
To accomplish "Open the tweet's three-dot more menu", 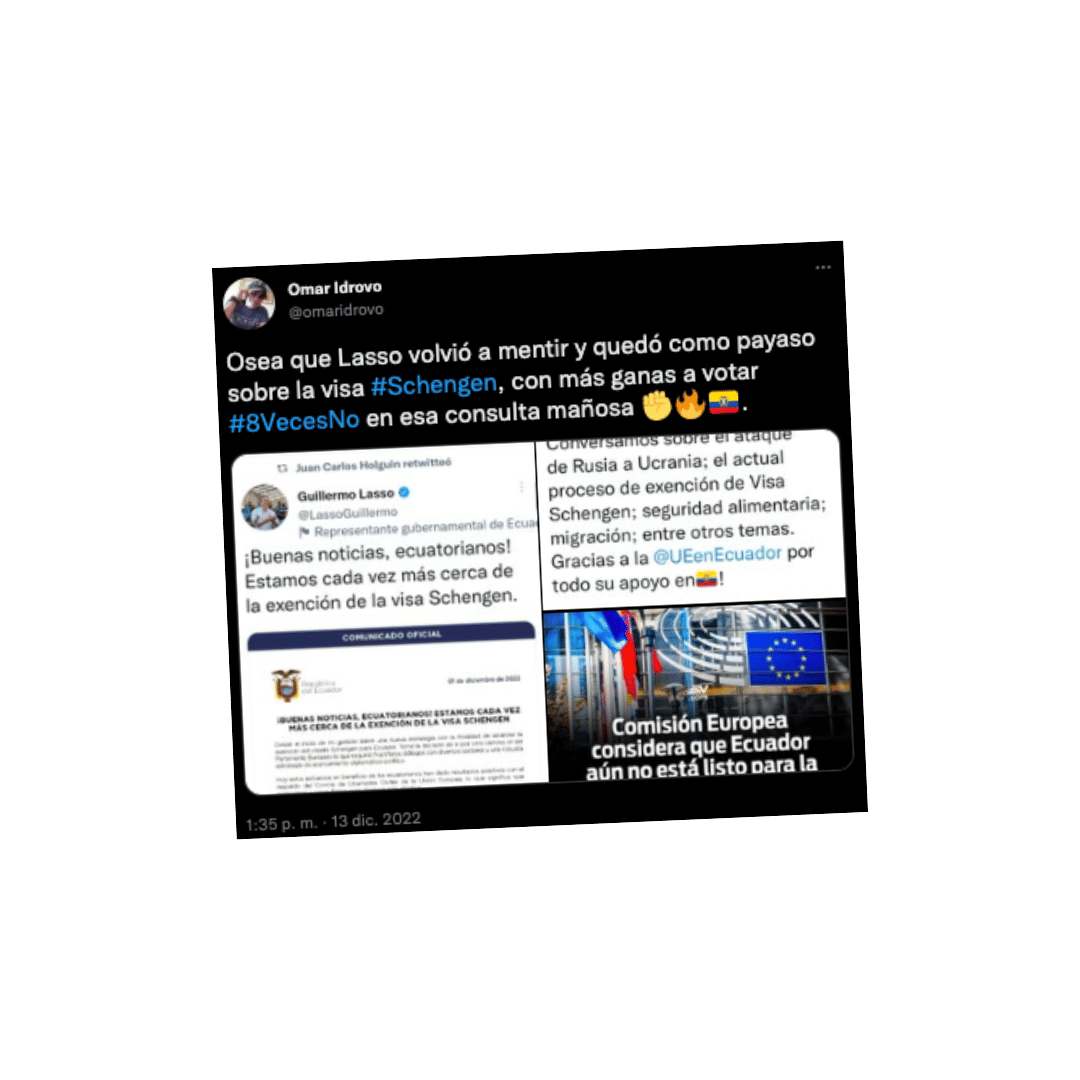I will [x=823, y=267].
